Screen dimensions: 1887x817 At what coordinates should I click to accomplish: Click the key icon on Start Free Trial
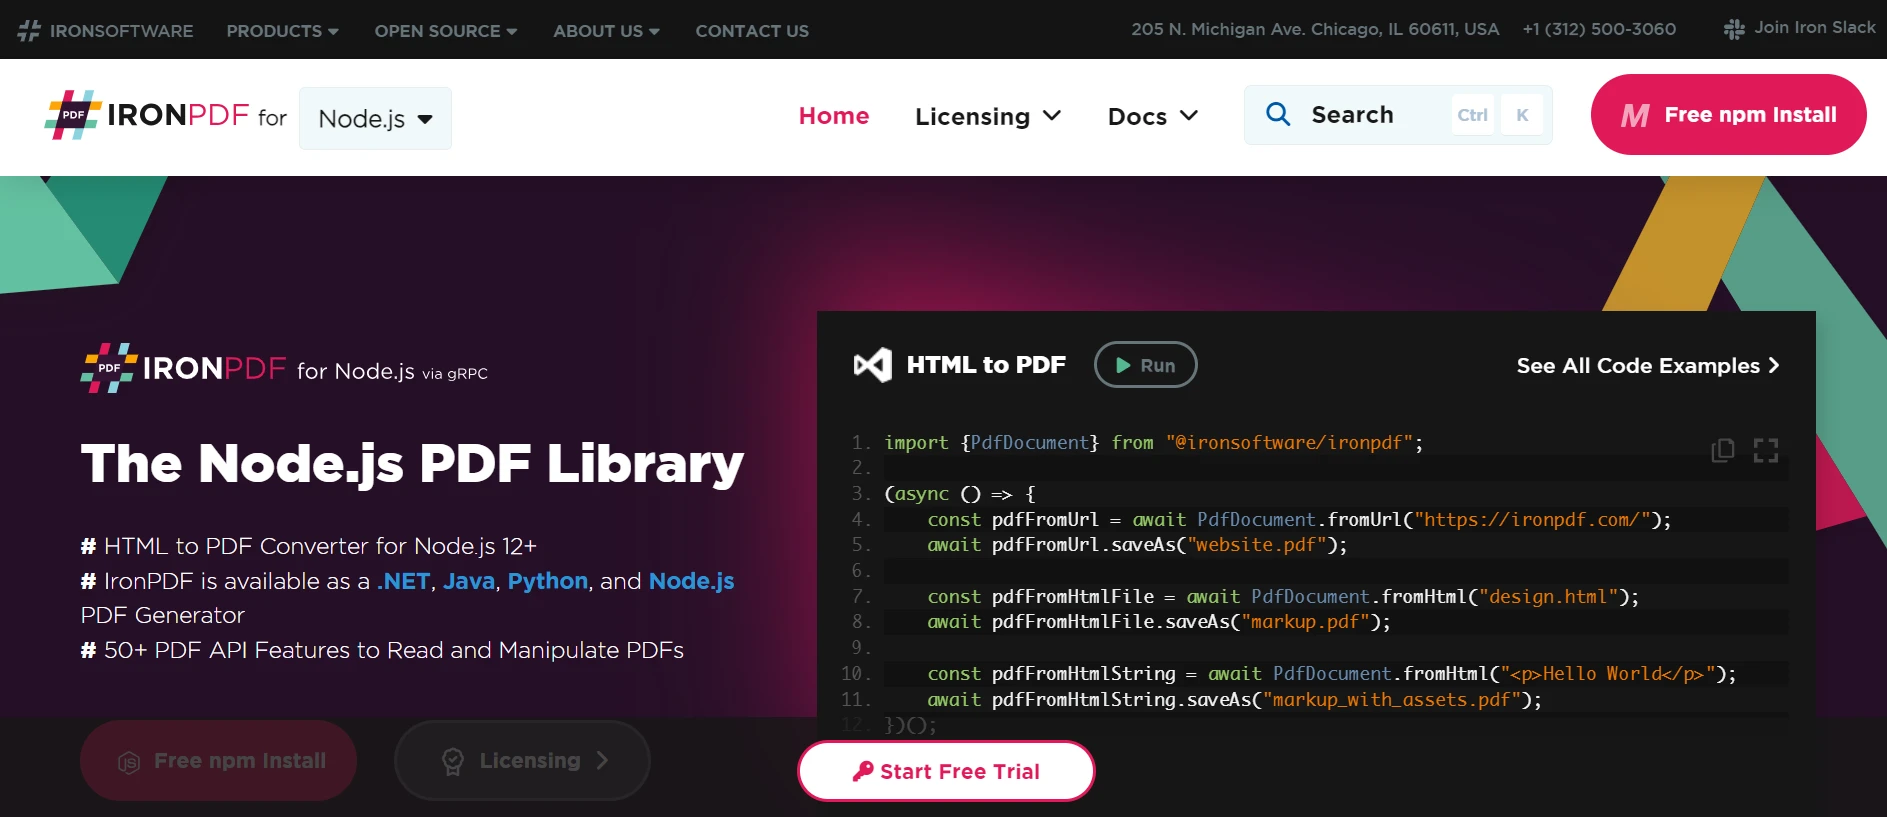click(863, 771)
